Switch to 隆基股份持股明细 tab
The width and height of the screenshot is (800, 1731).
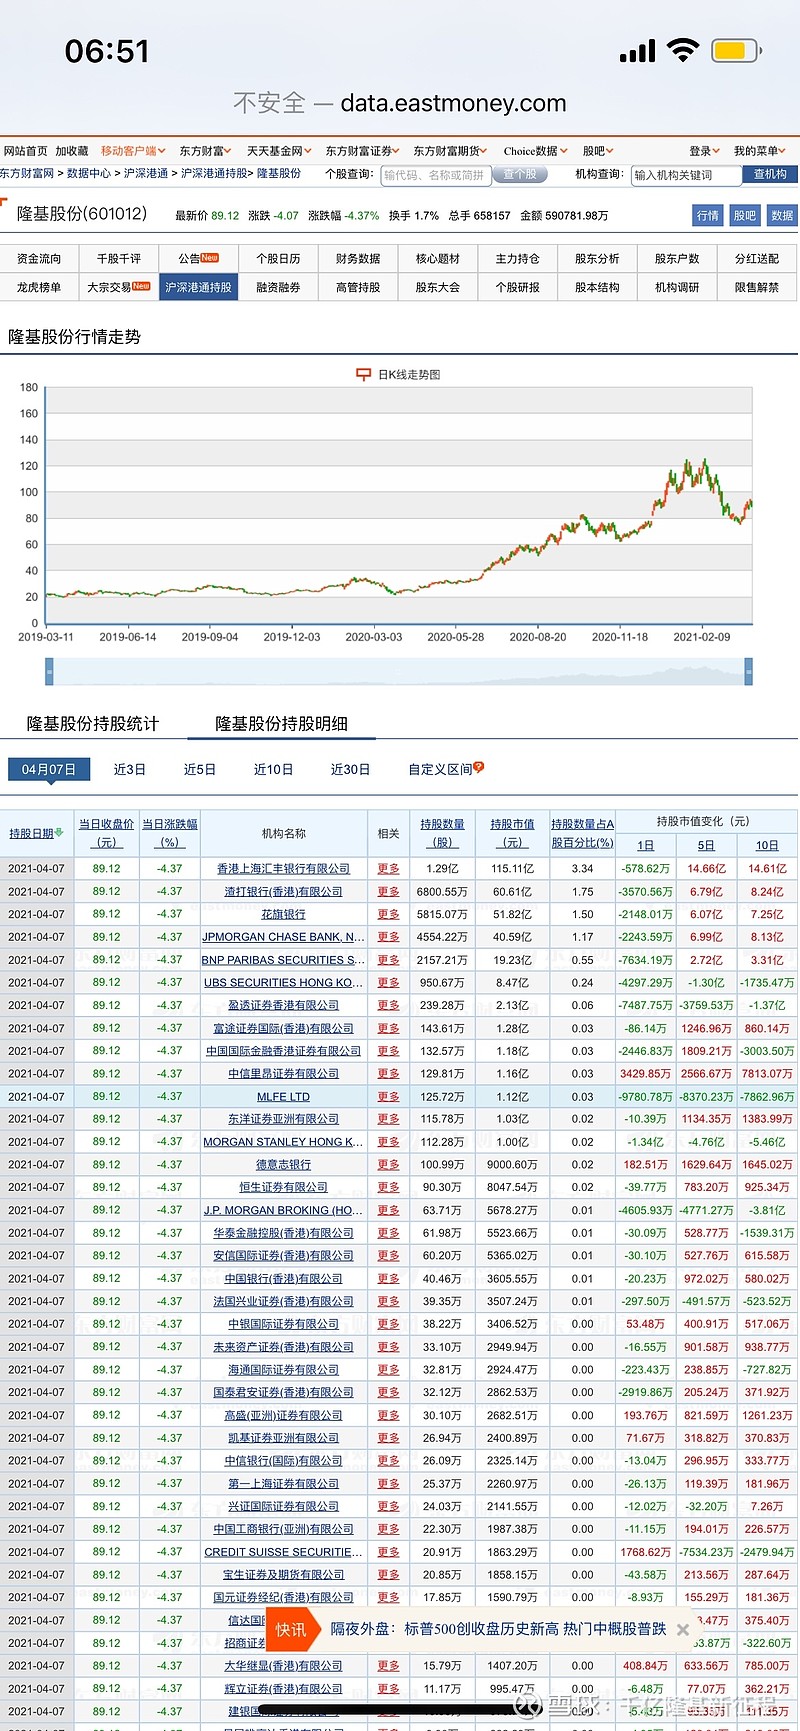tap(282, 723)
